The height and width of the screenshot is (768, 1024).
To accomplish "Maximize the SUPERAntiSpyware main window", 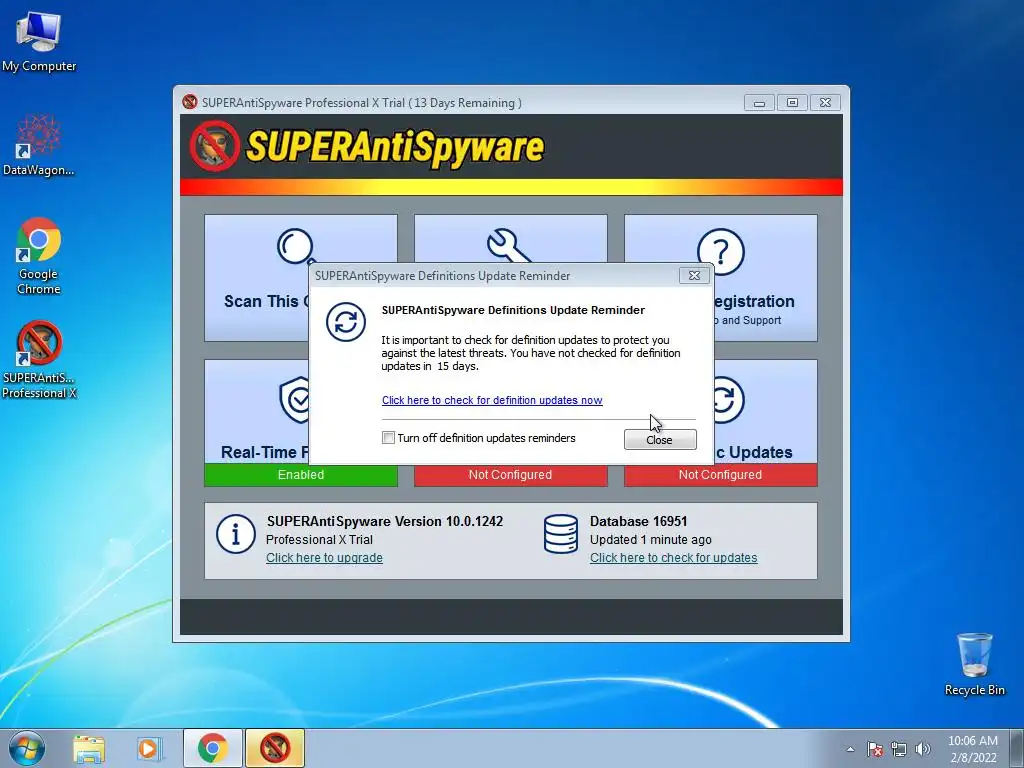I will pyautogui.click(x=792, y=103).
